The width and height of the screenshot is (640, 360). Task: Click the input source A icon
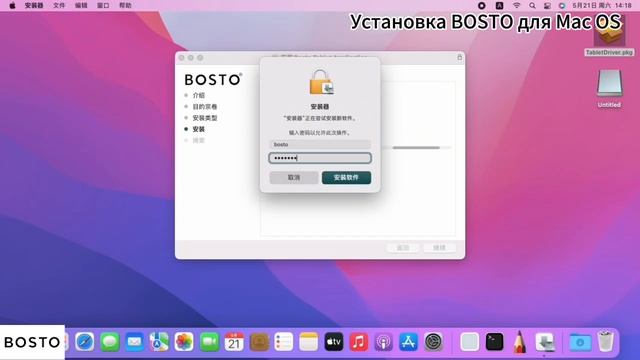(499, 5)
